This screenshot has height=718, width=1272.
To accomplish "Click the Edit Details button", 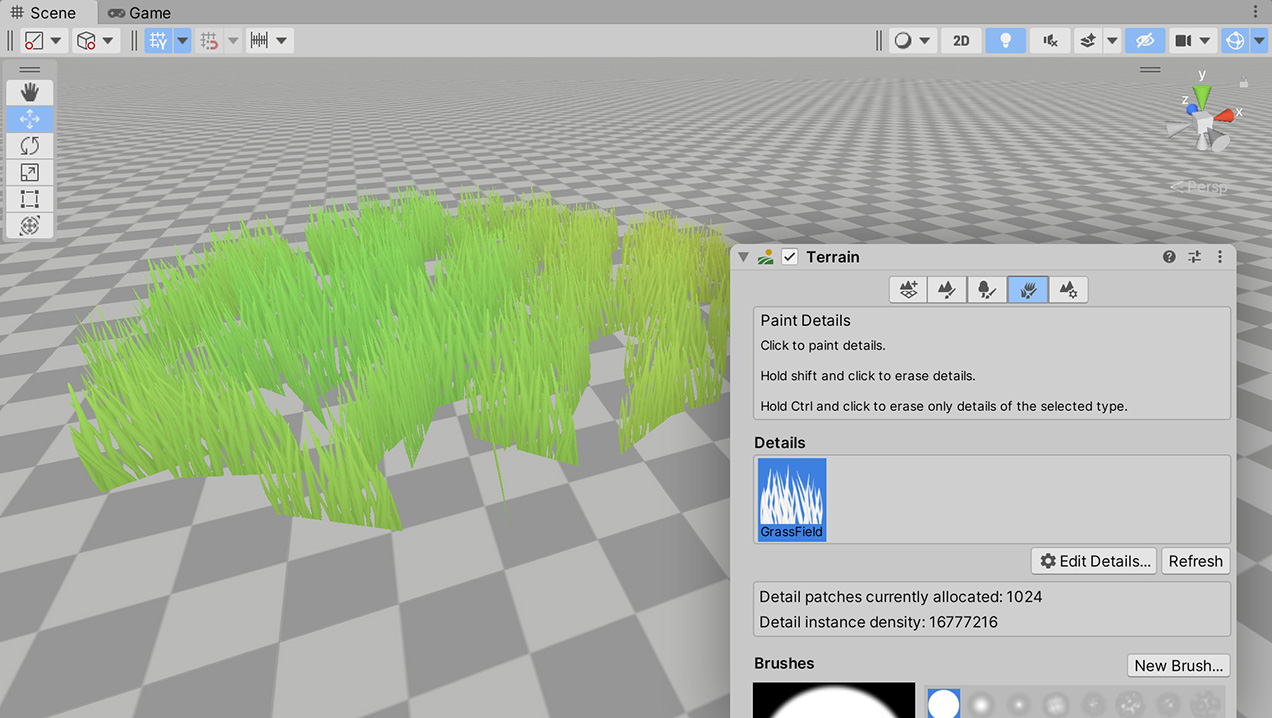I will pos(1093,561).
